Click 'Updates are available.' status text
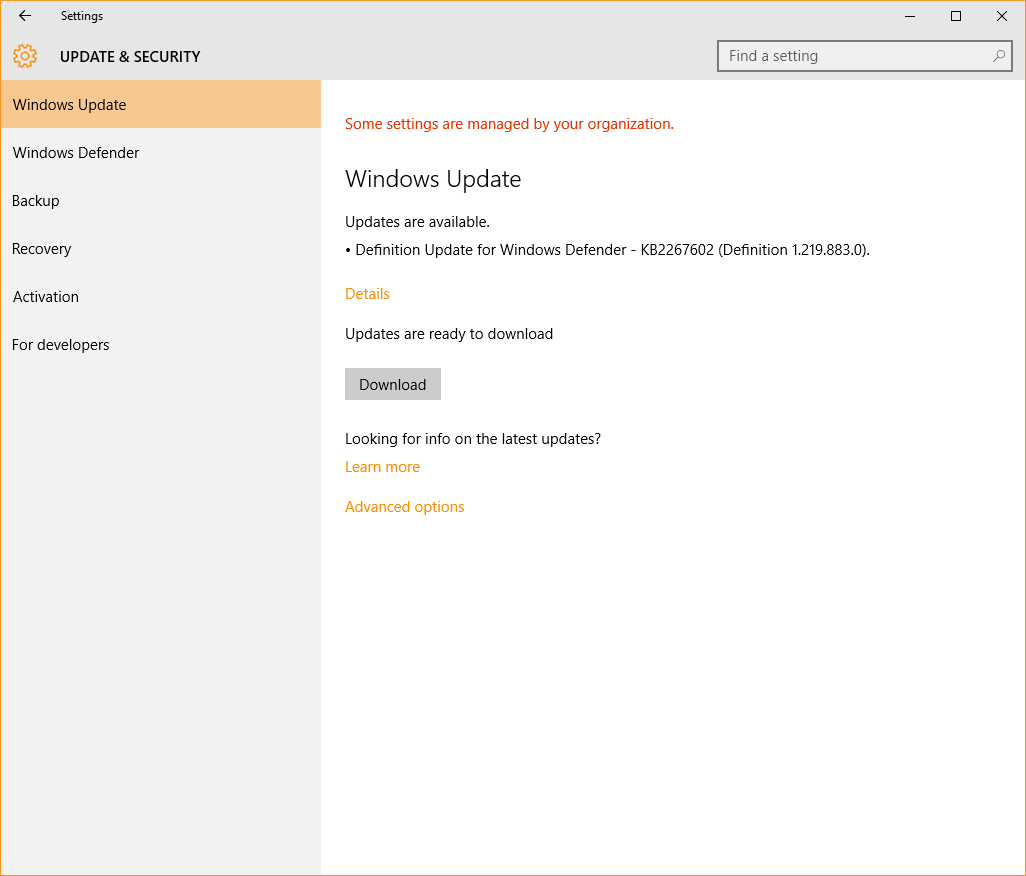This screenshot has width=1026, height=876. 417,222
